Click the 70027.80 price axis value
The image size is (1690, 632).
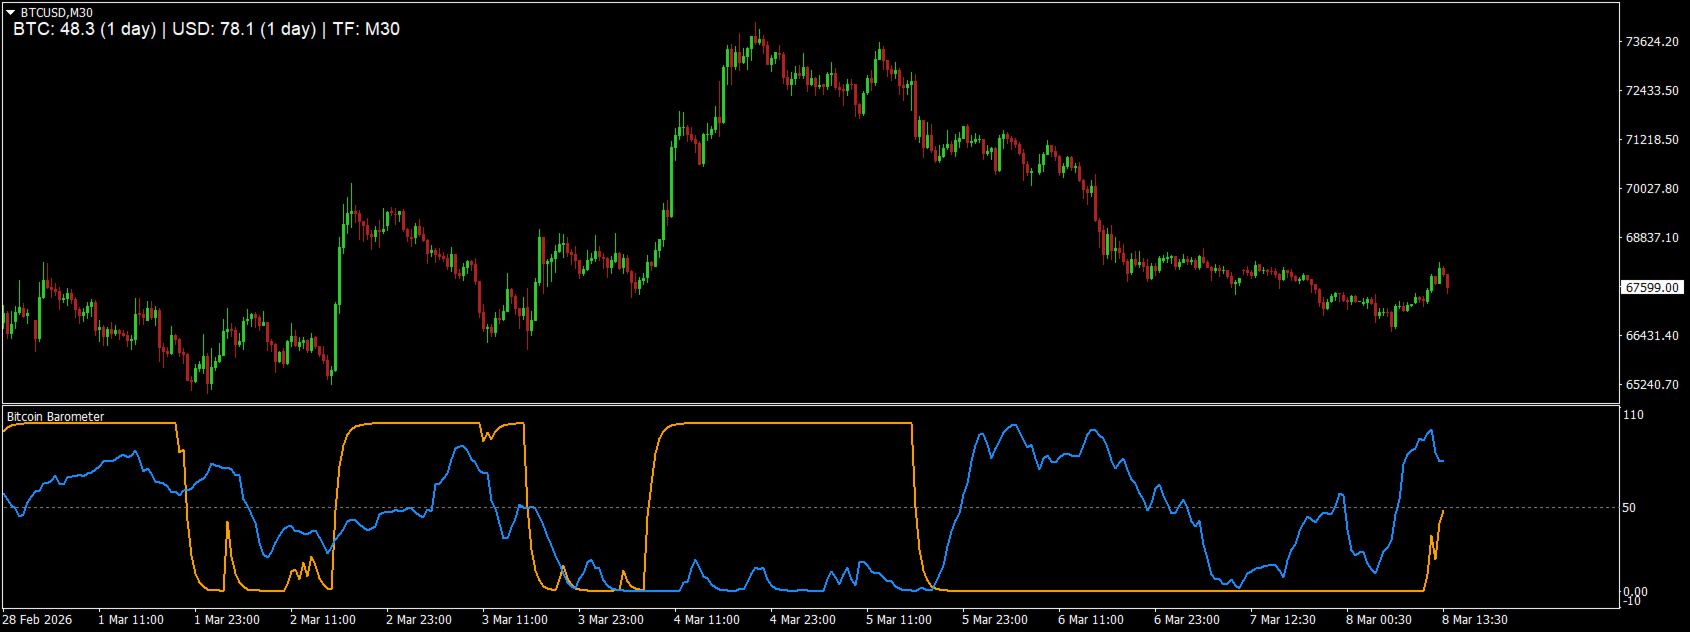pos(1652,188)
